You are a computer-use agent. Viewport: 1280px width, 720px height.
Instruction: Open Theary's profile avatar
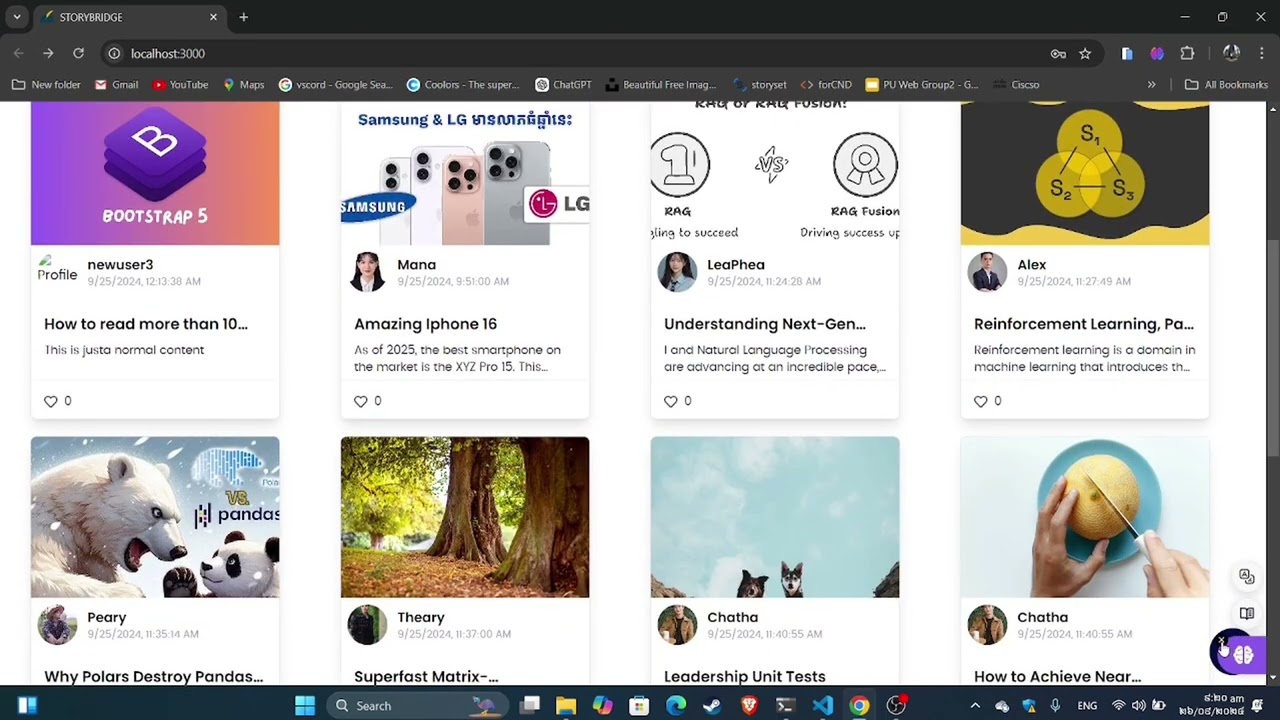coord(367,625)
